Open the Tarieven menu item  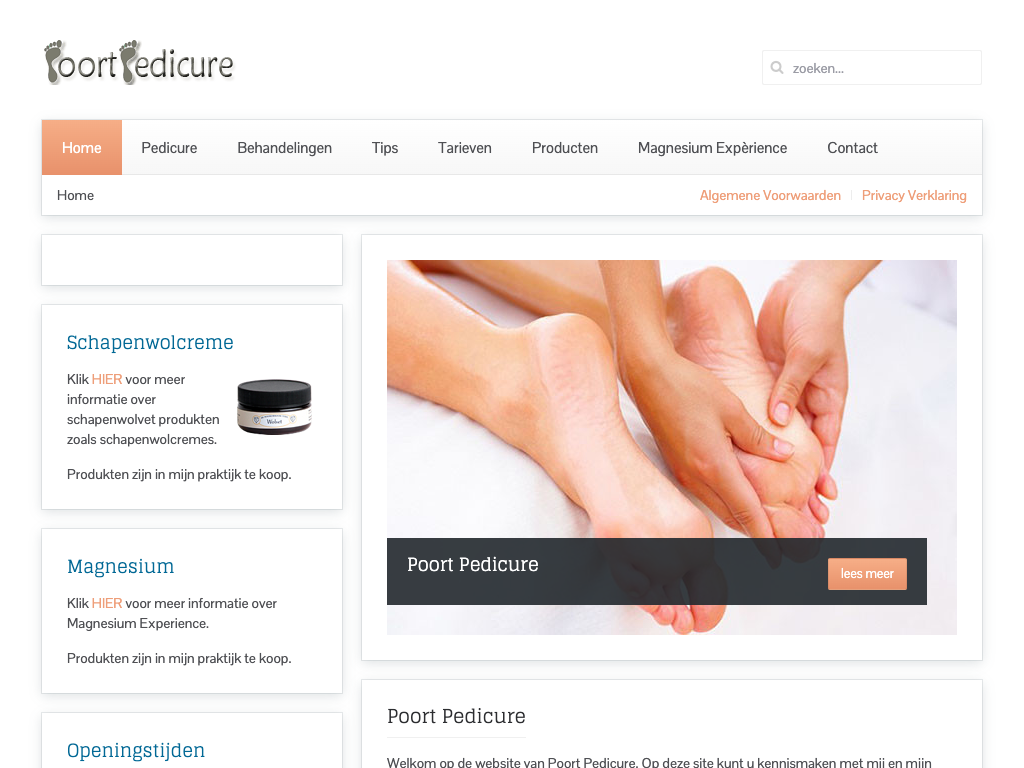pos(464,148)
